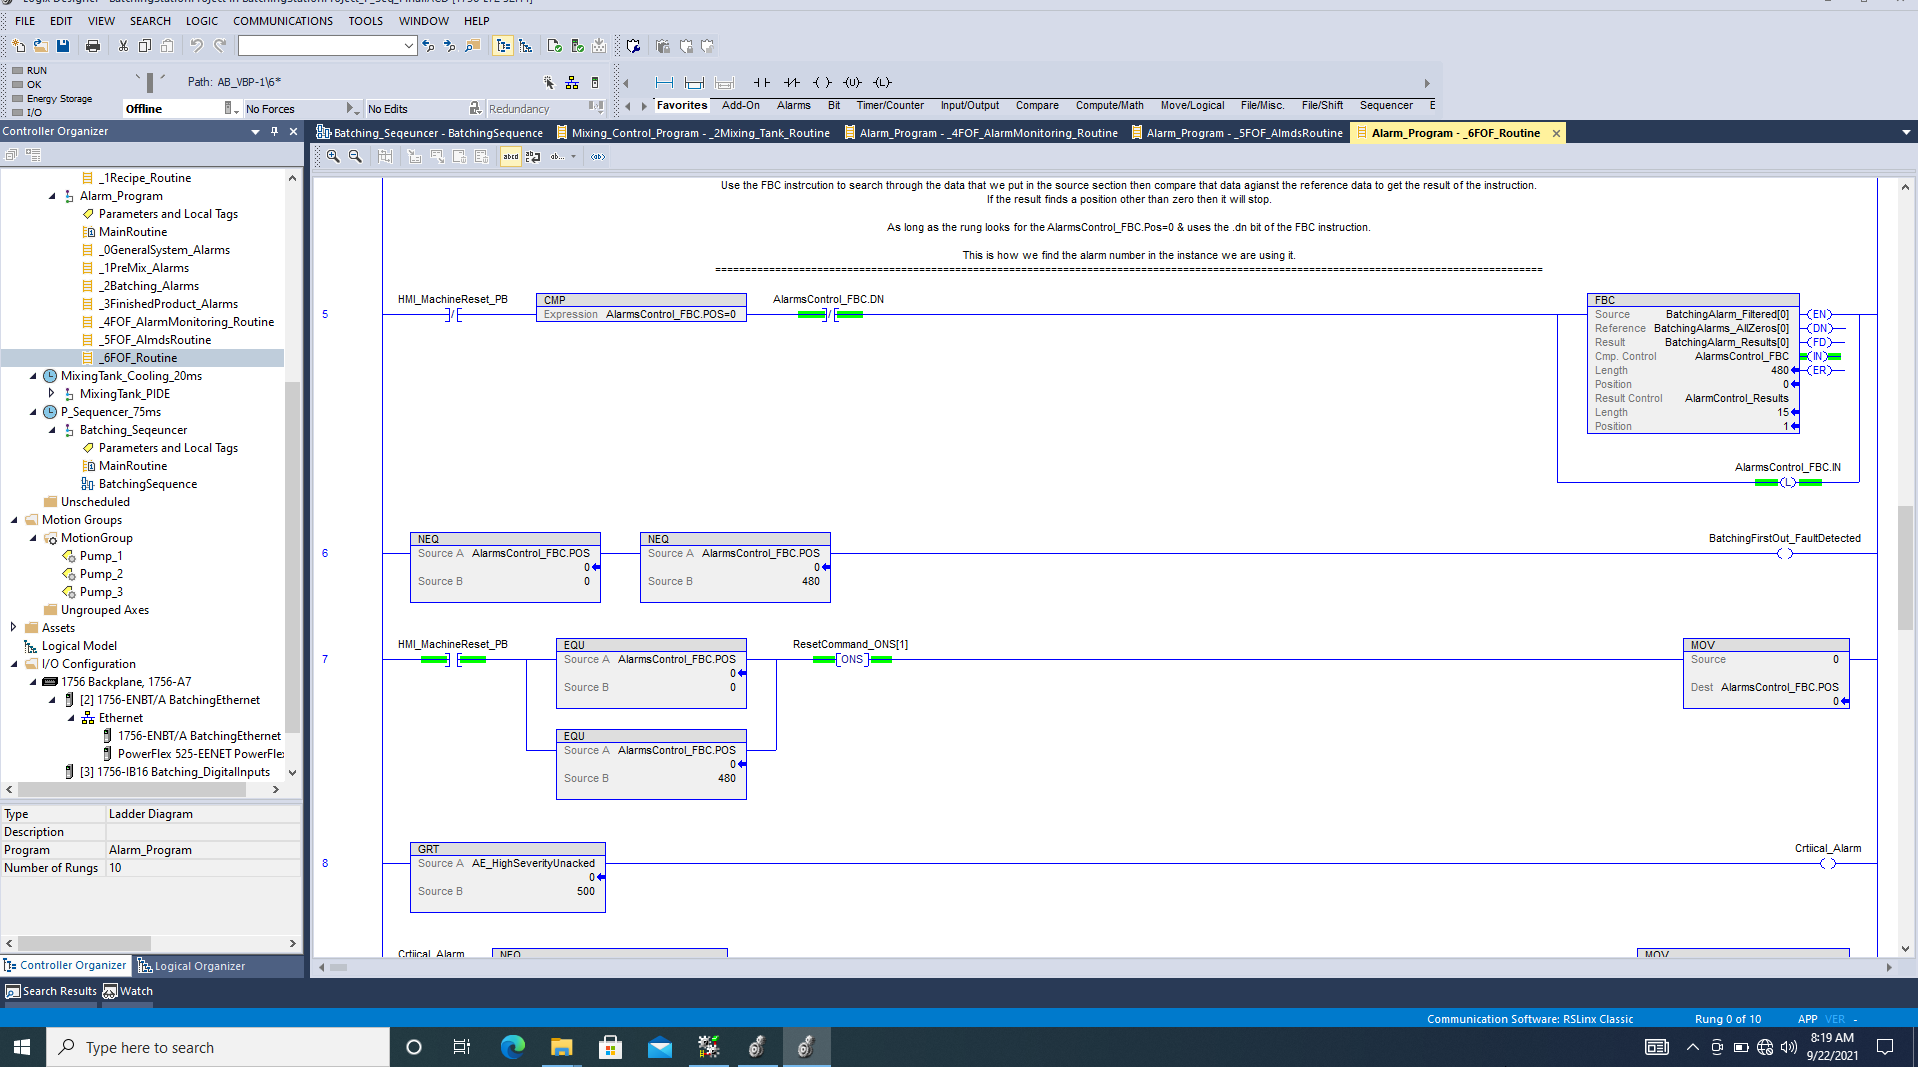Select Pump_2 axis in MotionGroup

[x=101, y=574]
